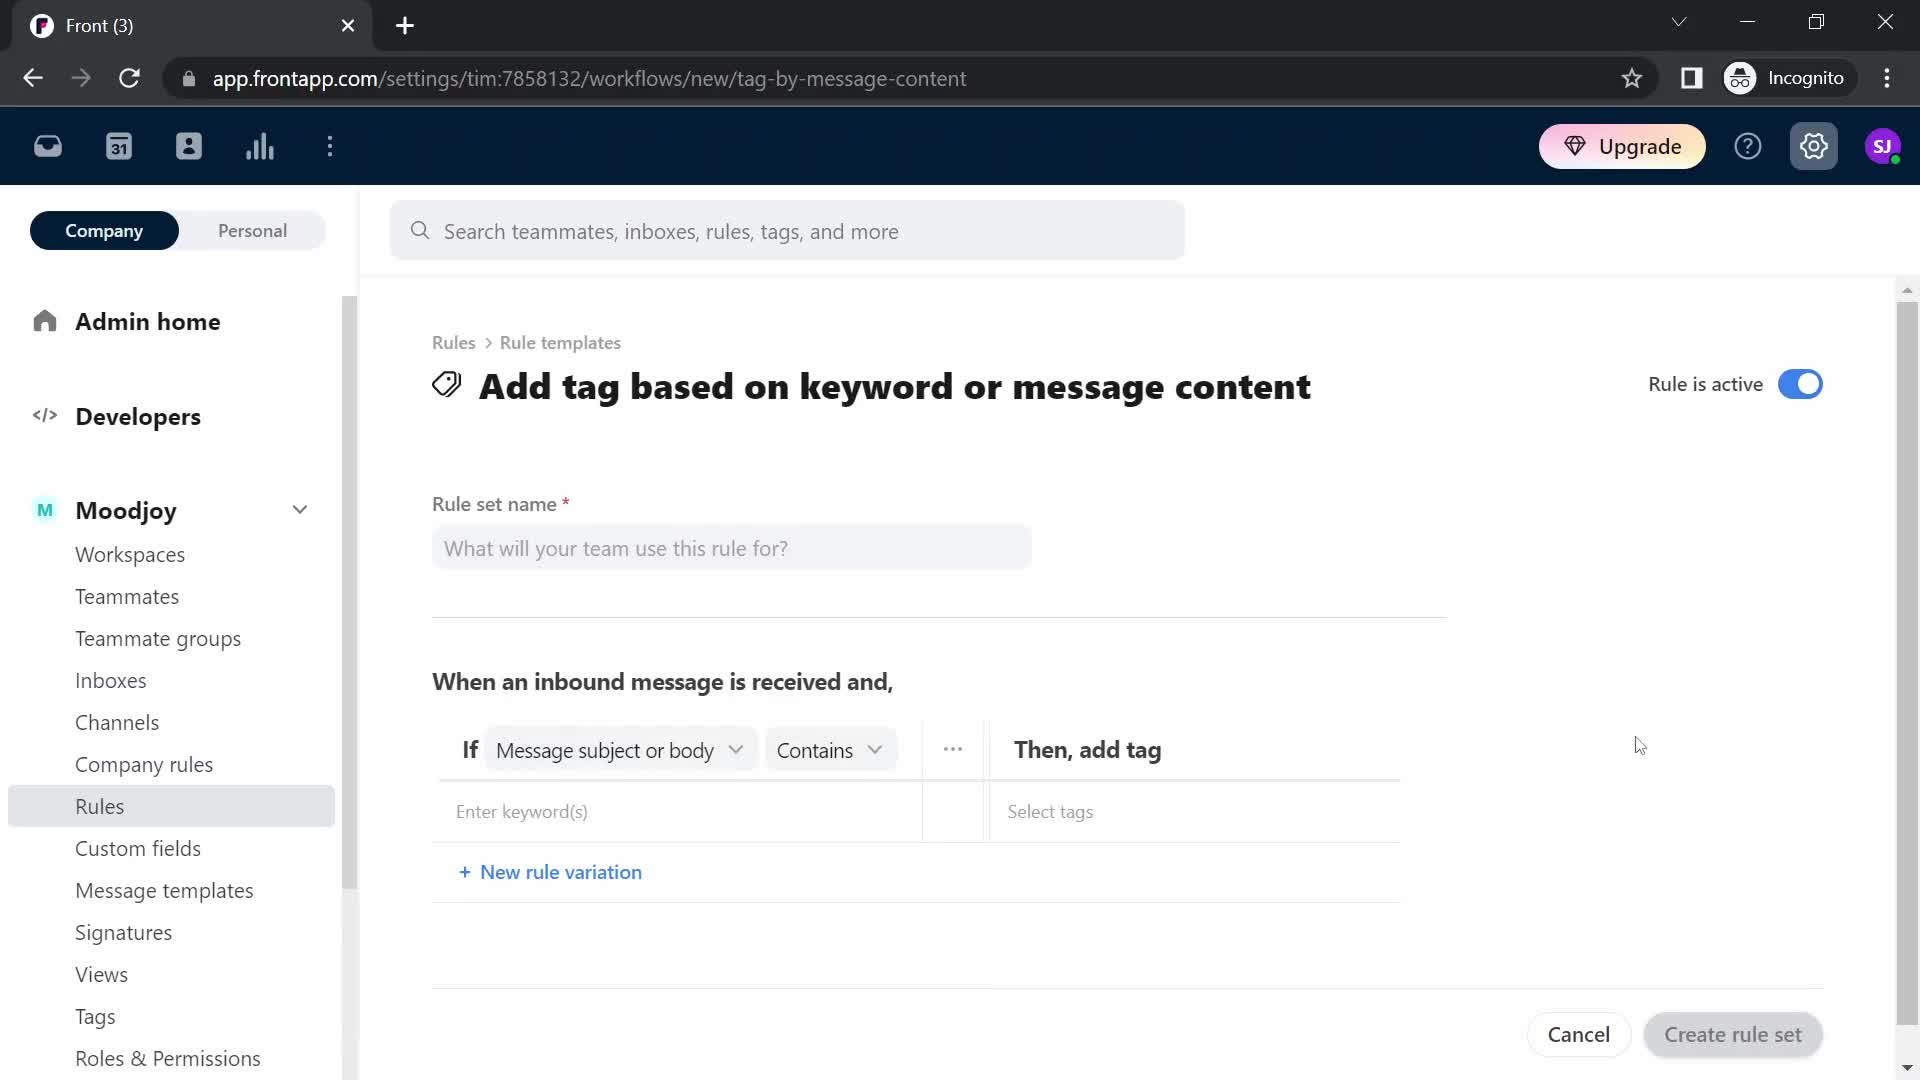Click the Cancel button

click(x=1578, y=1034)
